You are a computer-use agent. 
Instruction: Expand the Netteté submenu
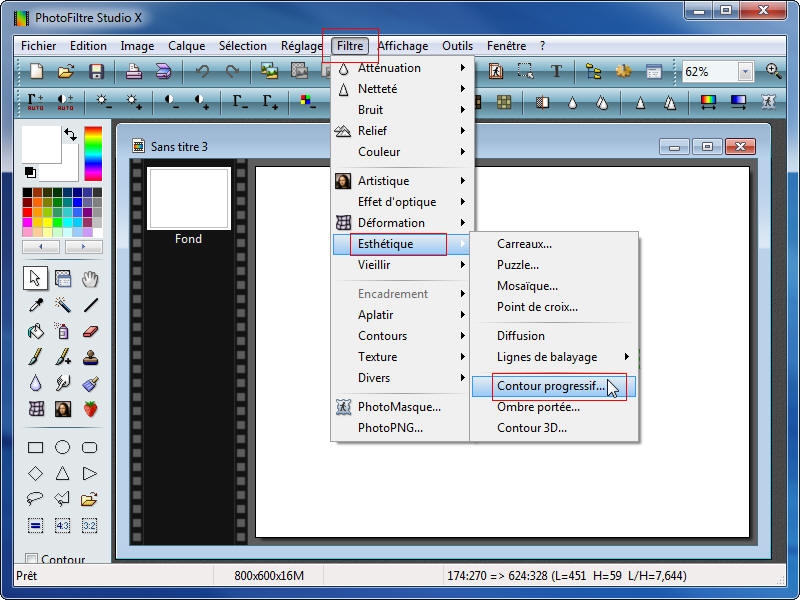tap(403, 89)
